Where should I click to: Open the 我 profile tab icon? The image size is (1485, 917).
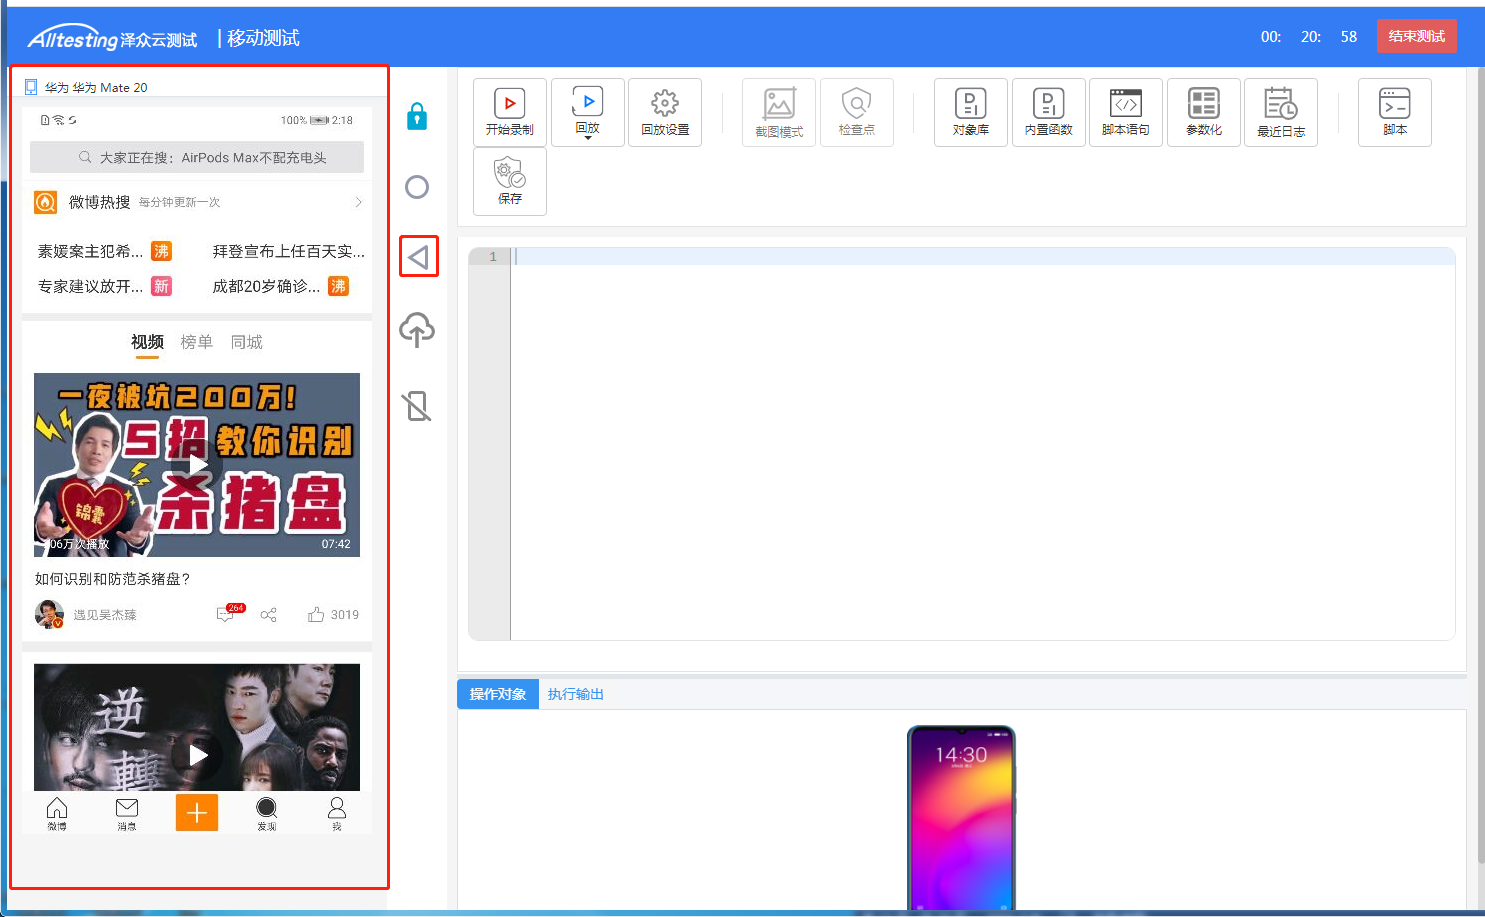coord(337,813)
